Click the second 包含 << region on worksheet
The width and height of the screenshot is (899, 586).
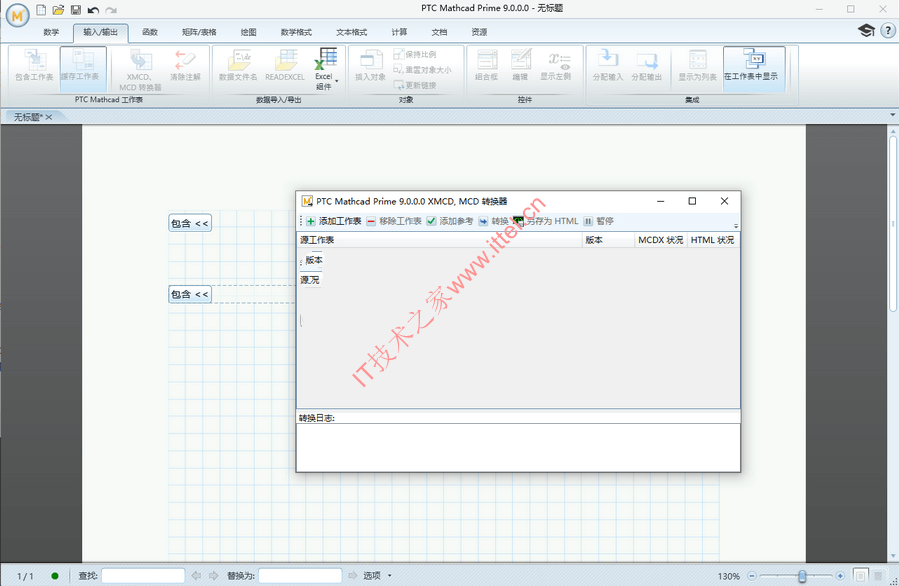(190, 294)
